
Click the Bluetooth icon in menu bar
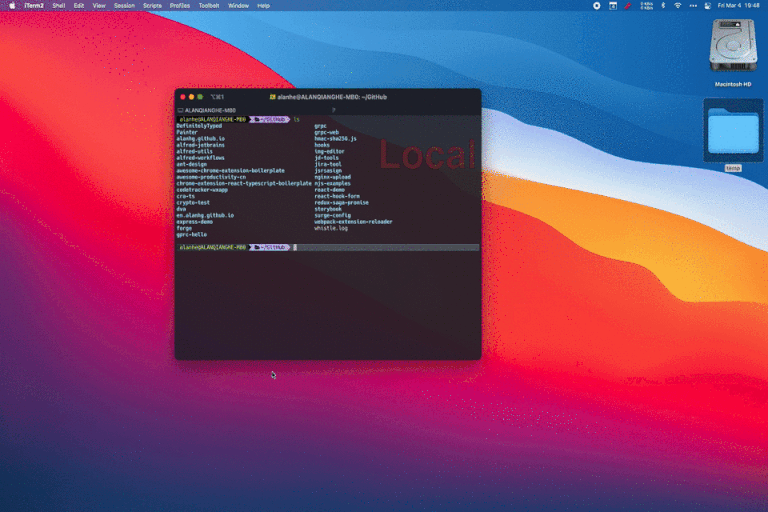pos(662,5)
